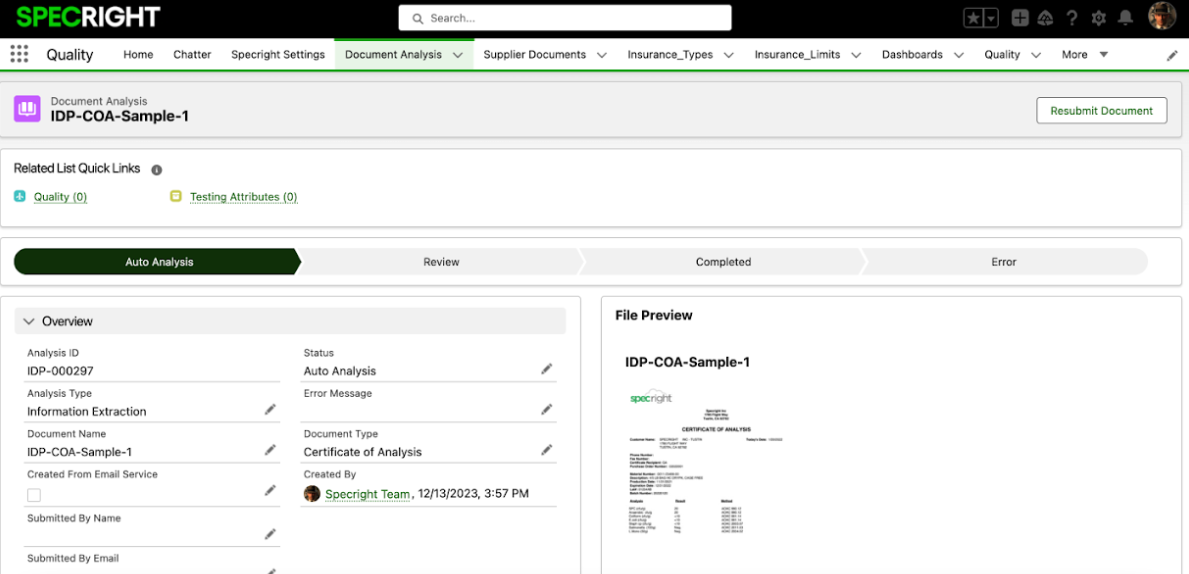Open the Dashboards tab dropdown chevron

click(958, 55)
